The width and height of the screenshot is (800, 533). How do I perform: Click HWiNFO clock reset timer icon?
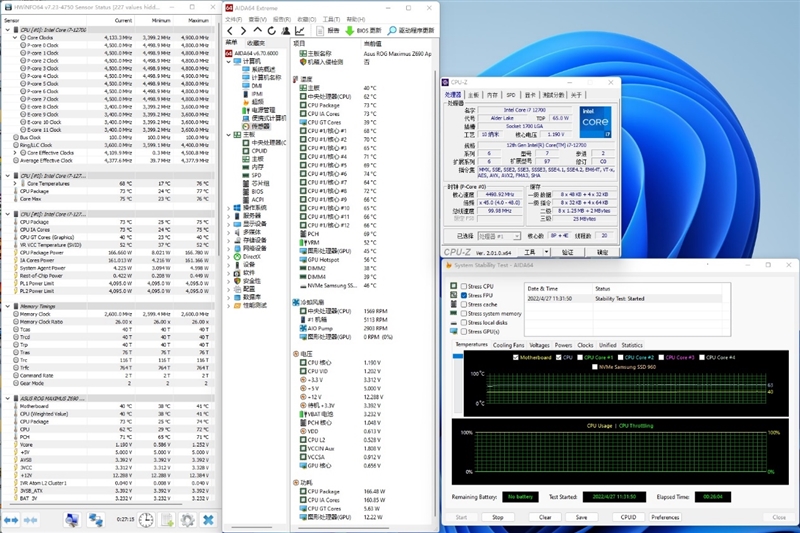pyautogui.click(x=146, y=520)
